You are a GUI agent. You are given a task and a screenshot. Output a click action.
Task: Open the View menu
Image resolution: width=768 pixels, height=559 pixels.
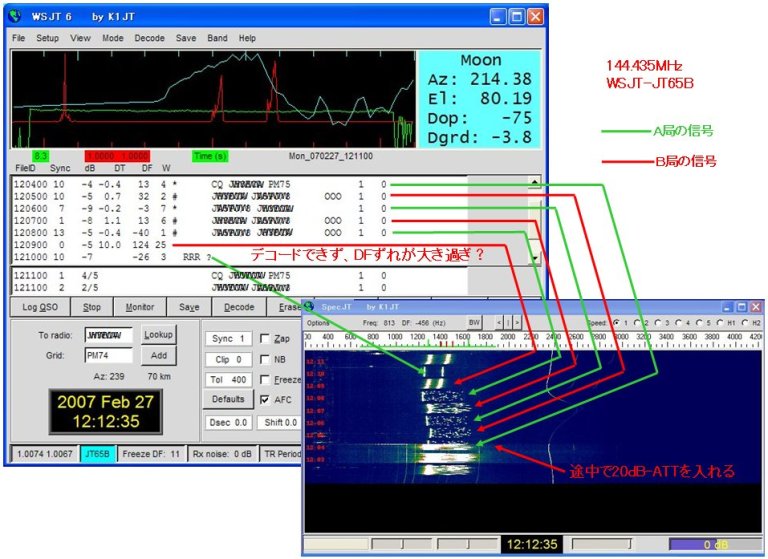(80, 38)
